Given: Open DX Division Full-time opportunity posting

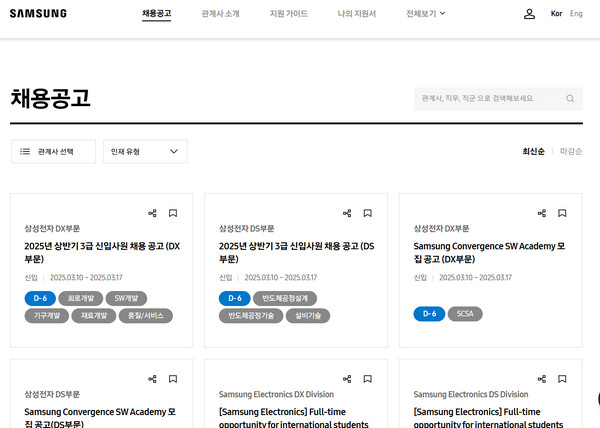Looking at the screenshot, I should click(x=293, y=418).
